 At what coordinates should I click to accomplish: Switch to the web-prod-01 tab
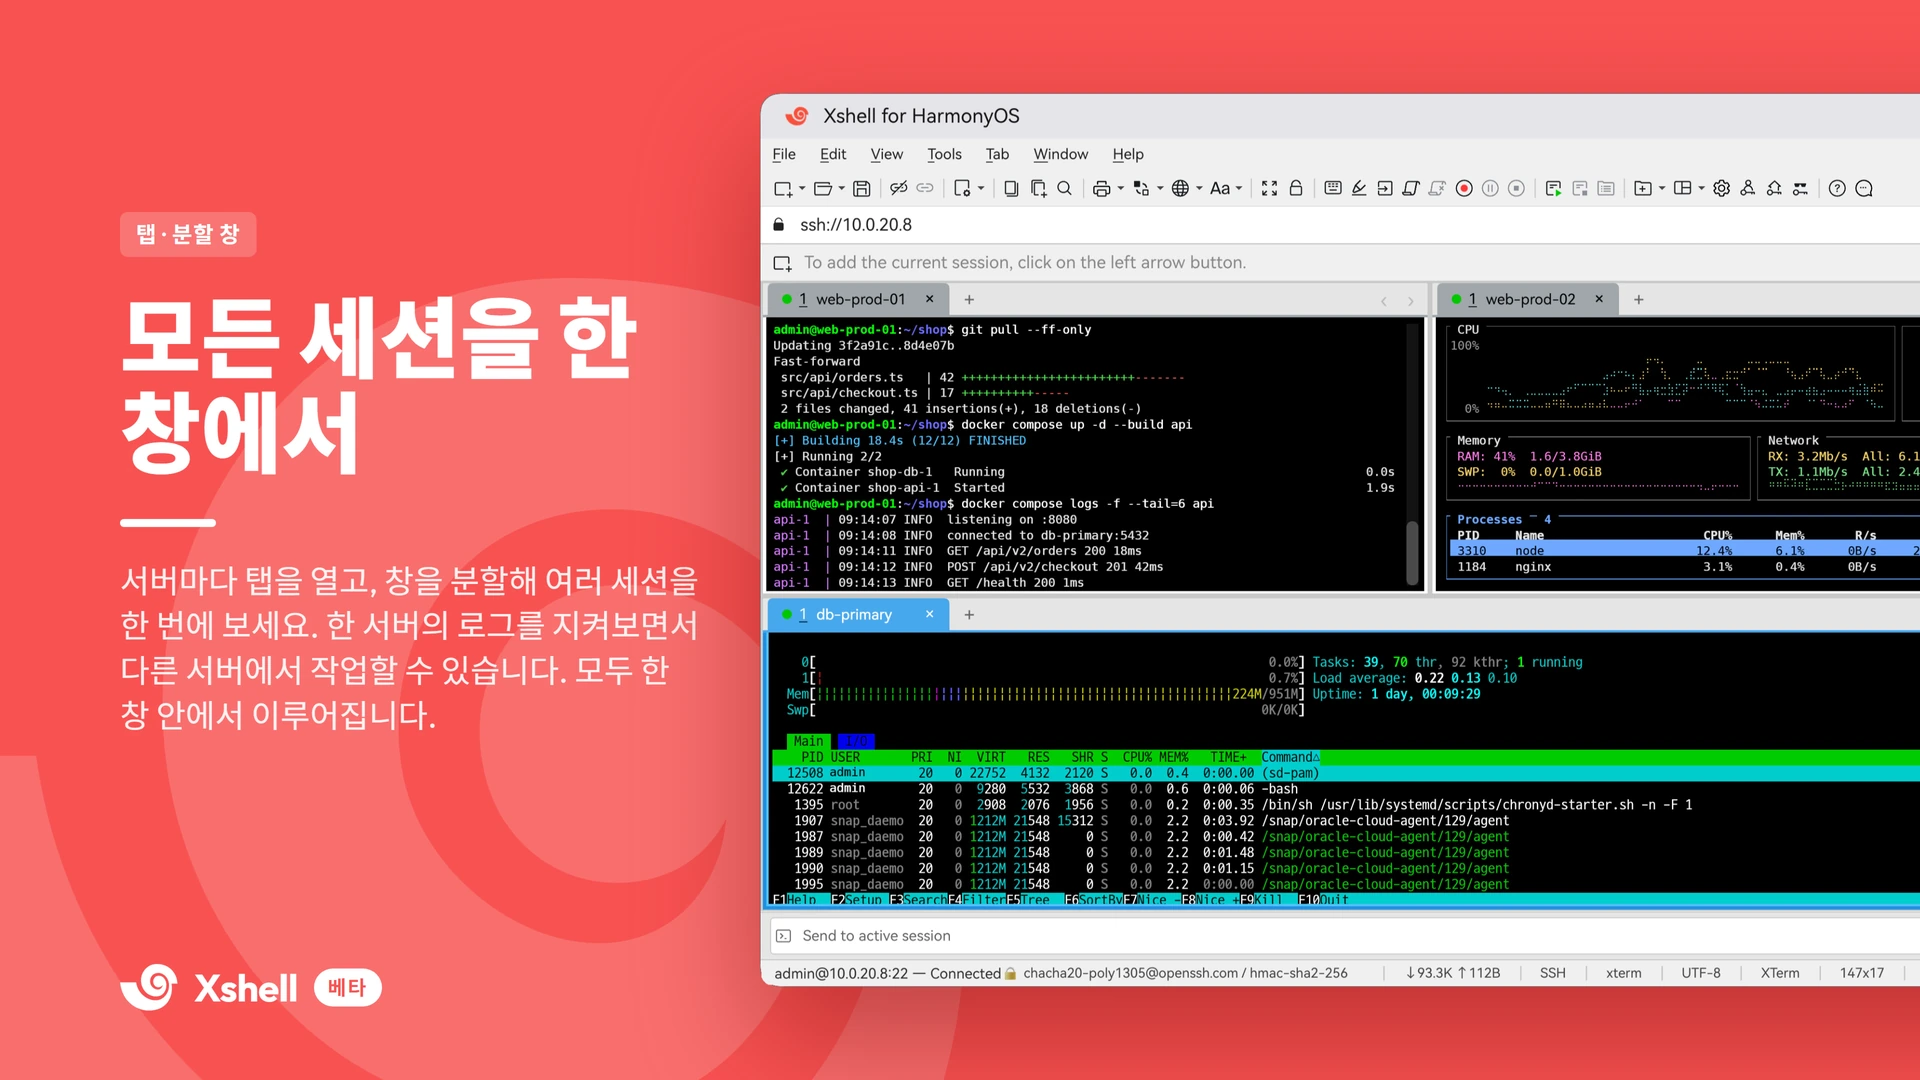pos(858,299)
